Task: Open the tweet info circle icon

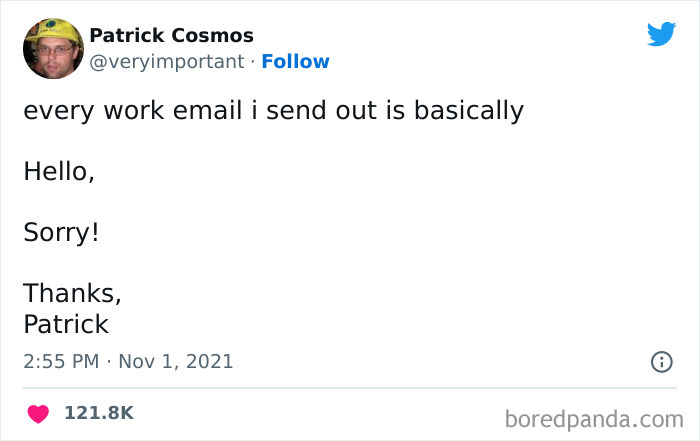Action: [x=661, y=362]
